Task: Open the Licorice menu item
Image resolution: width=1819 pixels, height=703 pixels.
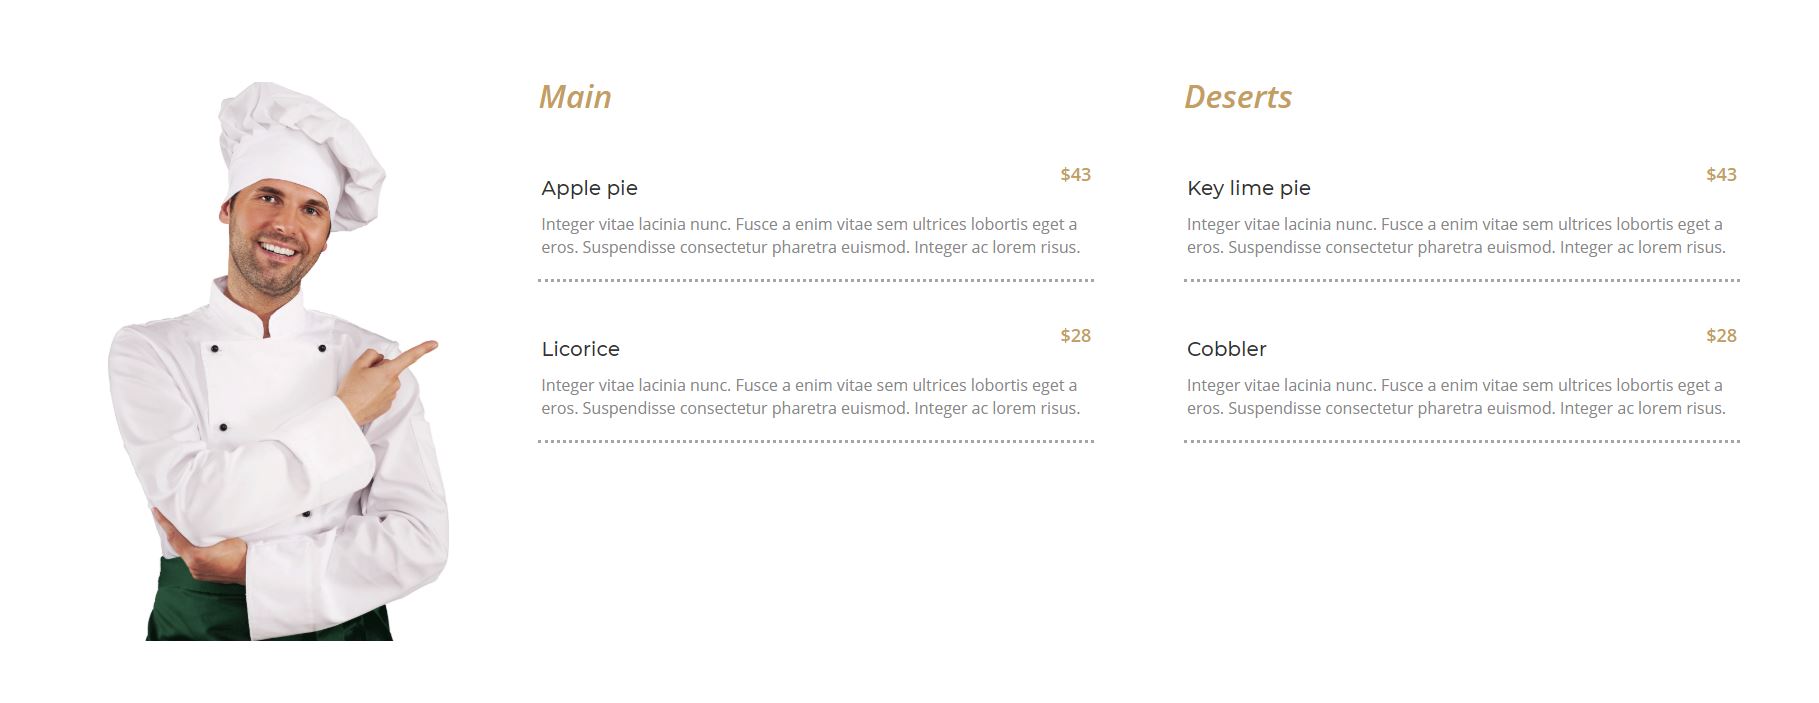Action: [x=580, y=349]
